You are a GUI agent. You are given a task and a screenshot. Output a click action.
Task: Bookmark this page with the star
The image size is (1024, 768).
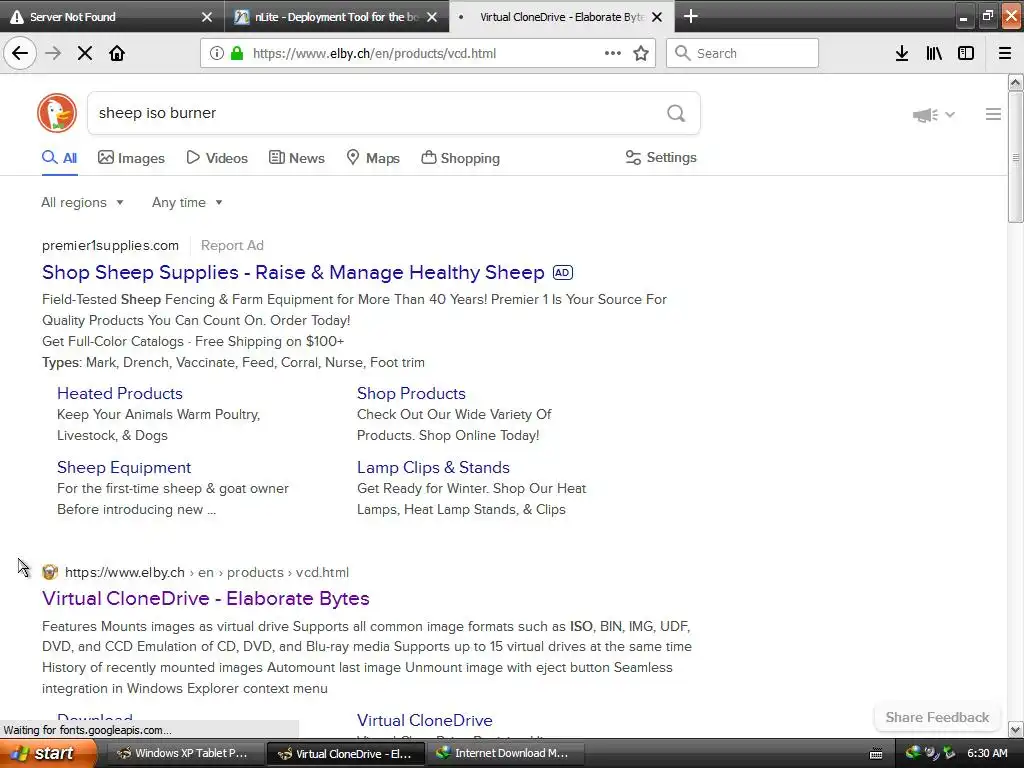[641, 53]
